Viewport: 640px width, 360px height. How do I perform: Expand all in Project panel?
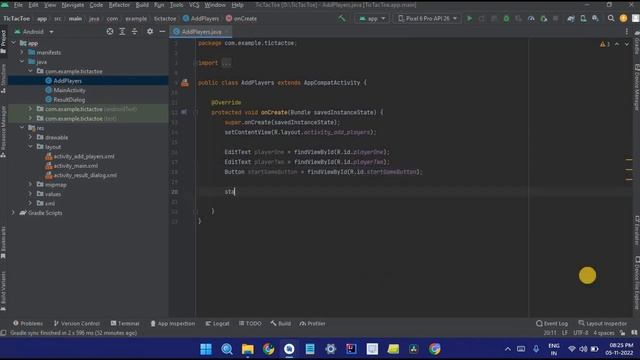point(122,31)
